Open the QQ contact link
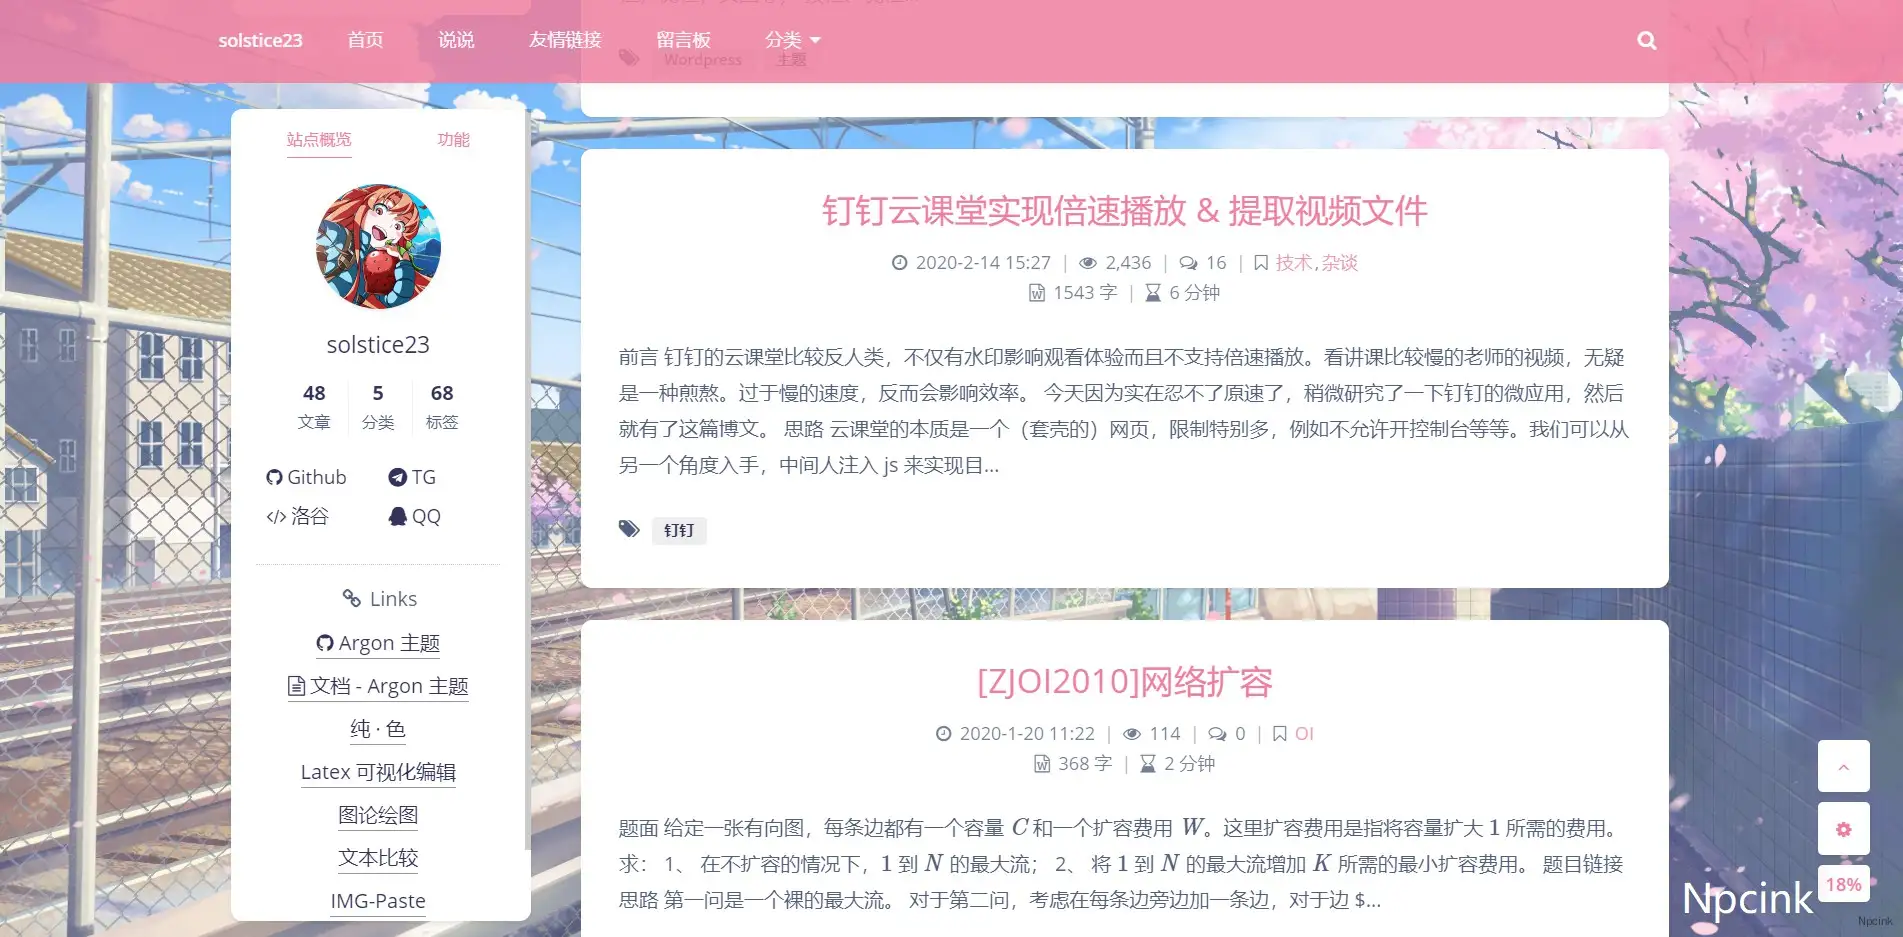 [x=414, y=516]
